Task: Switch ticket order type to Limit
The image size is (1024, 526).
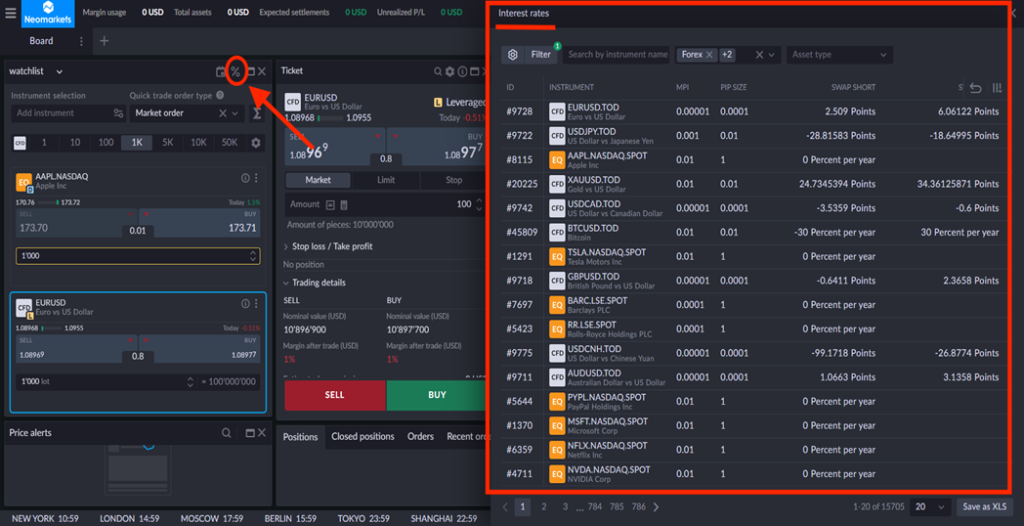Action: (385, 180)
